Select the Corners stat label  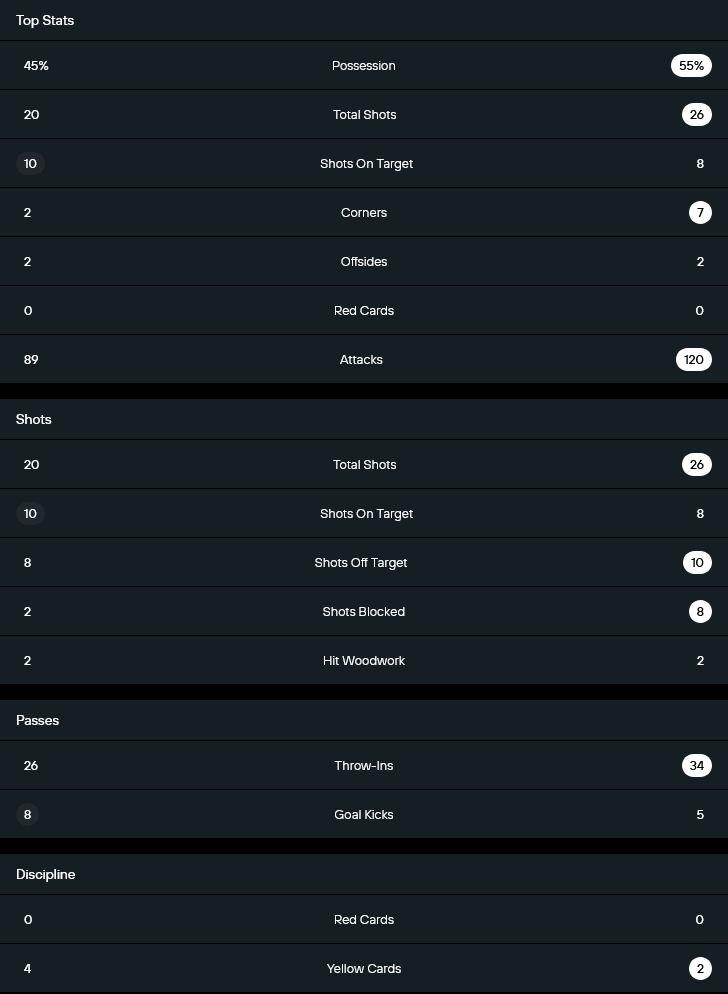click(364, 213)
